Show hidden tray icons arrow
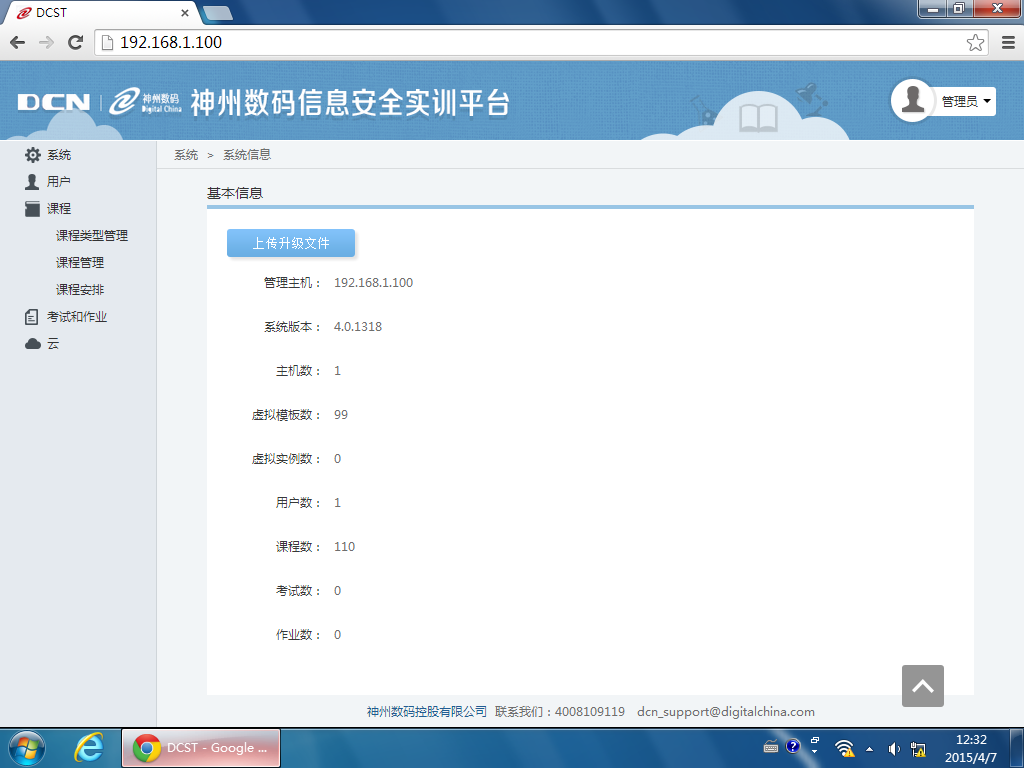The image size is (1024, 768). click(x=869, y=749)
